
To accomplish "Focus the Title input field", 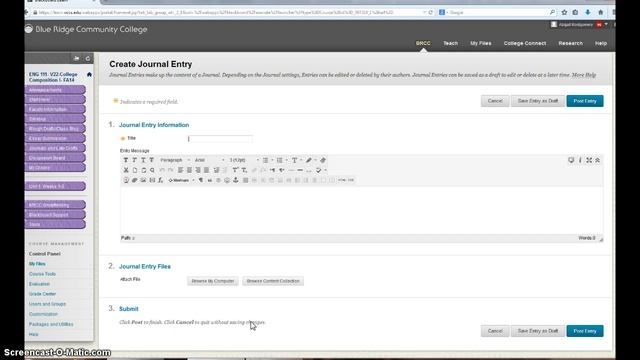I will click(x=220, y=139).
